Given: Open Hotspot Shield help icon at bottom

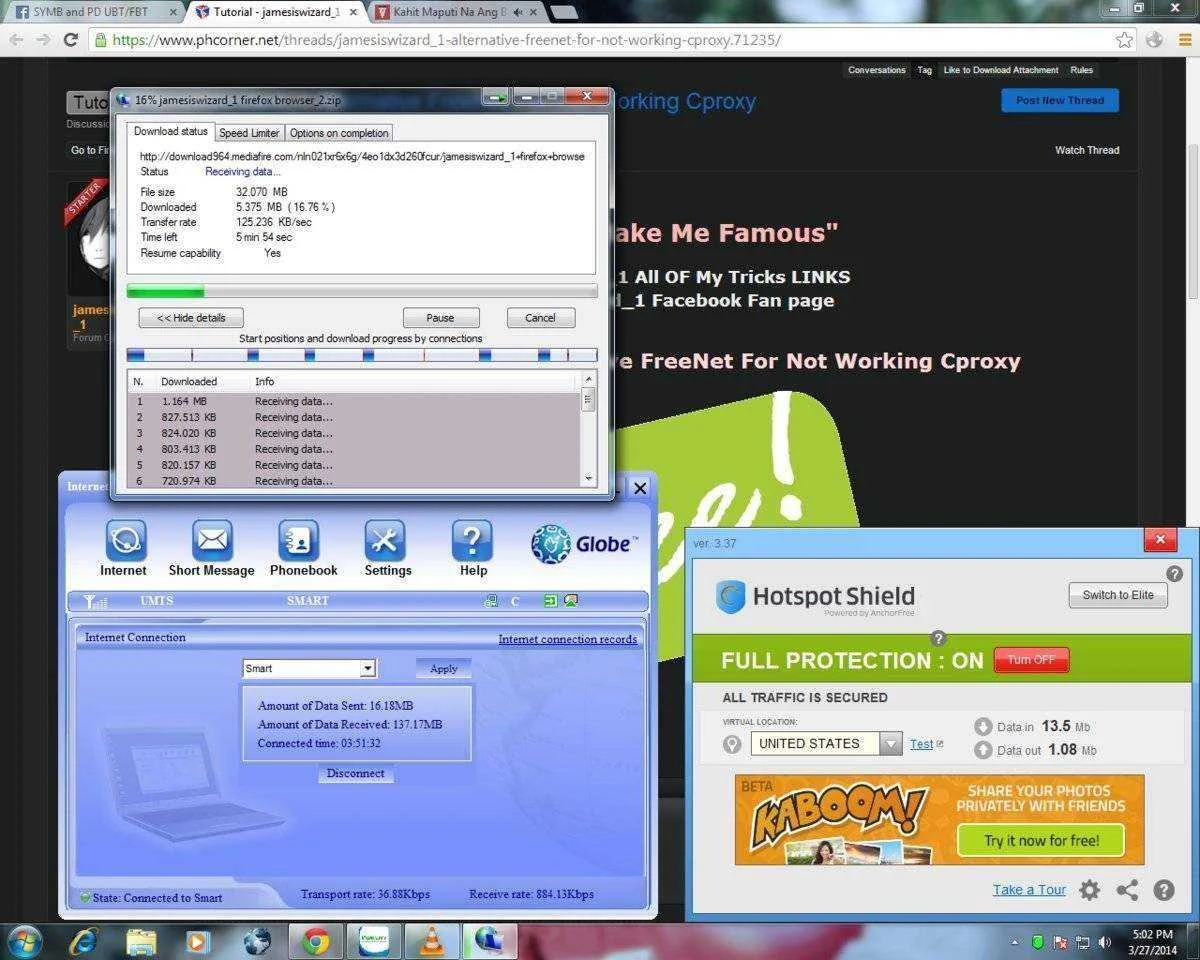Looking at the screenshot, I should [1164, 890].
